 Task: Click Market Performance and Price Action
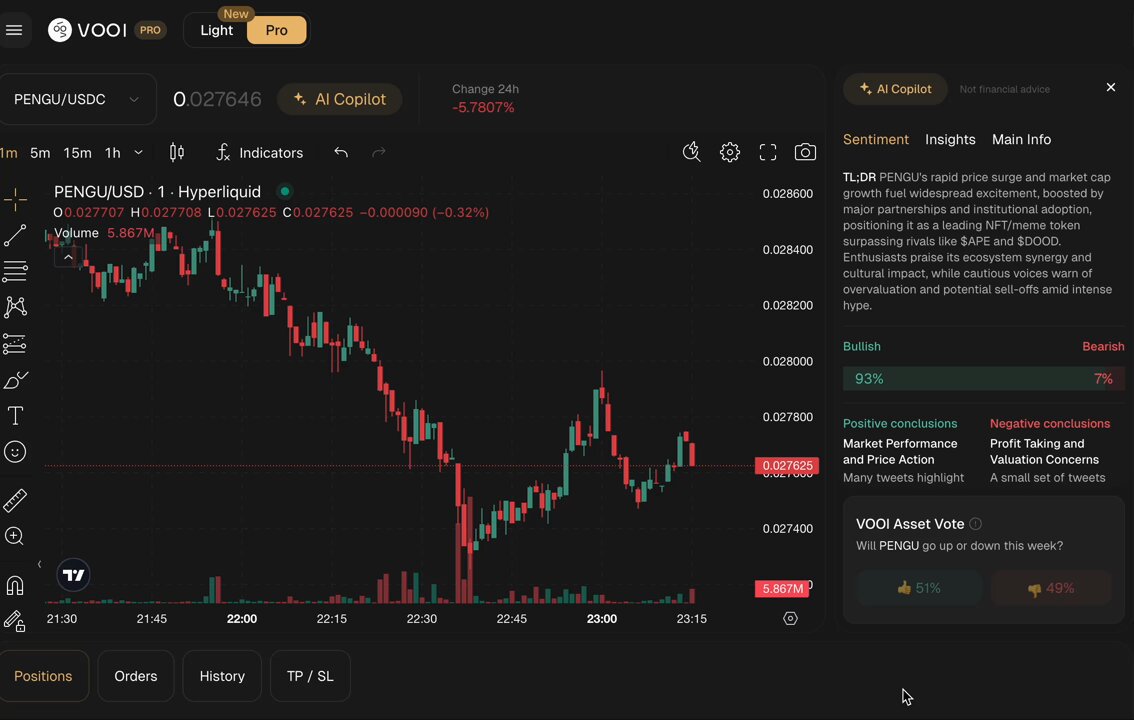click(900, 452)
